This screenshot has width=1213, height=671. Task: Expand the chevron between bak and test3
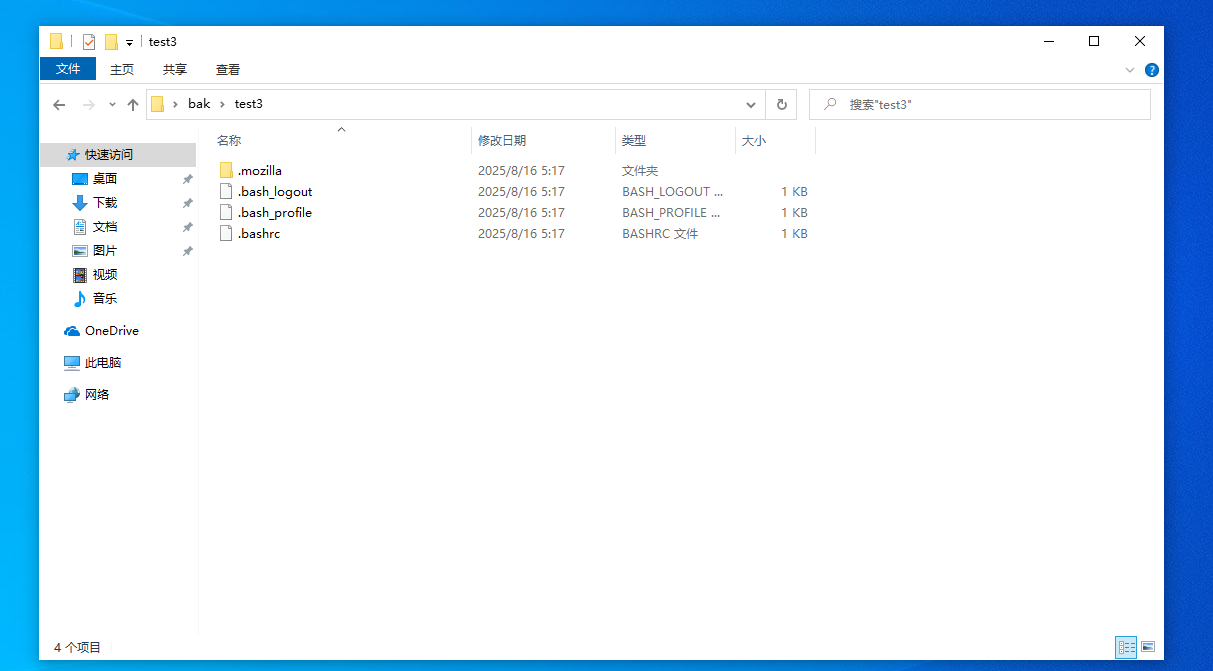point(222,104)
